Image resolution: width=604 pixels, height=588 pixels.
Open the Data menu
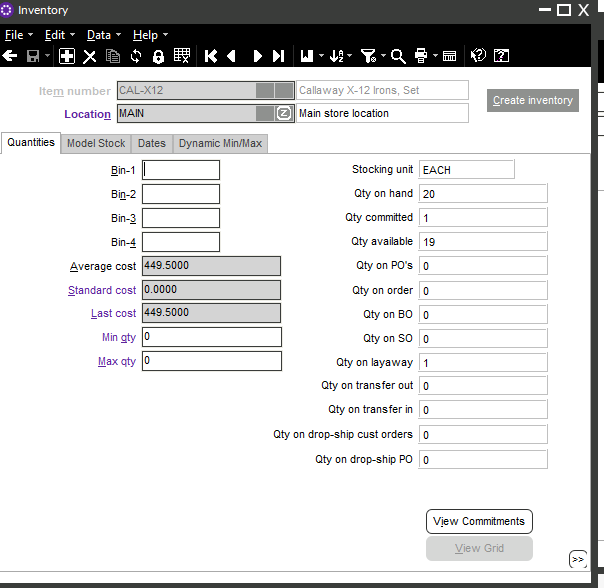point(103,35)
